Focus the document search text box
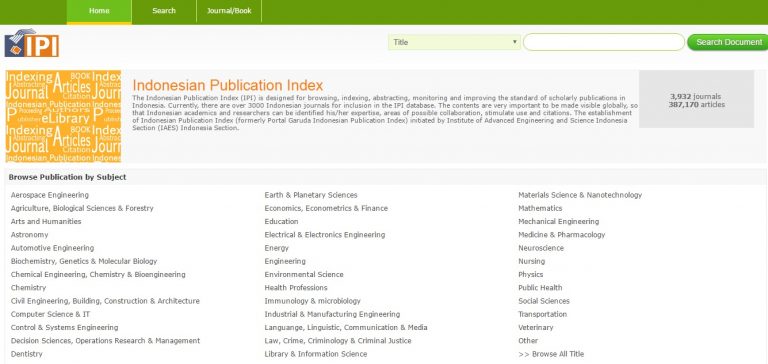Screen dimensions: 768x364 (603, 42)
